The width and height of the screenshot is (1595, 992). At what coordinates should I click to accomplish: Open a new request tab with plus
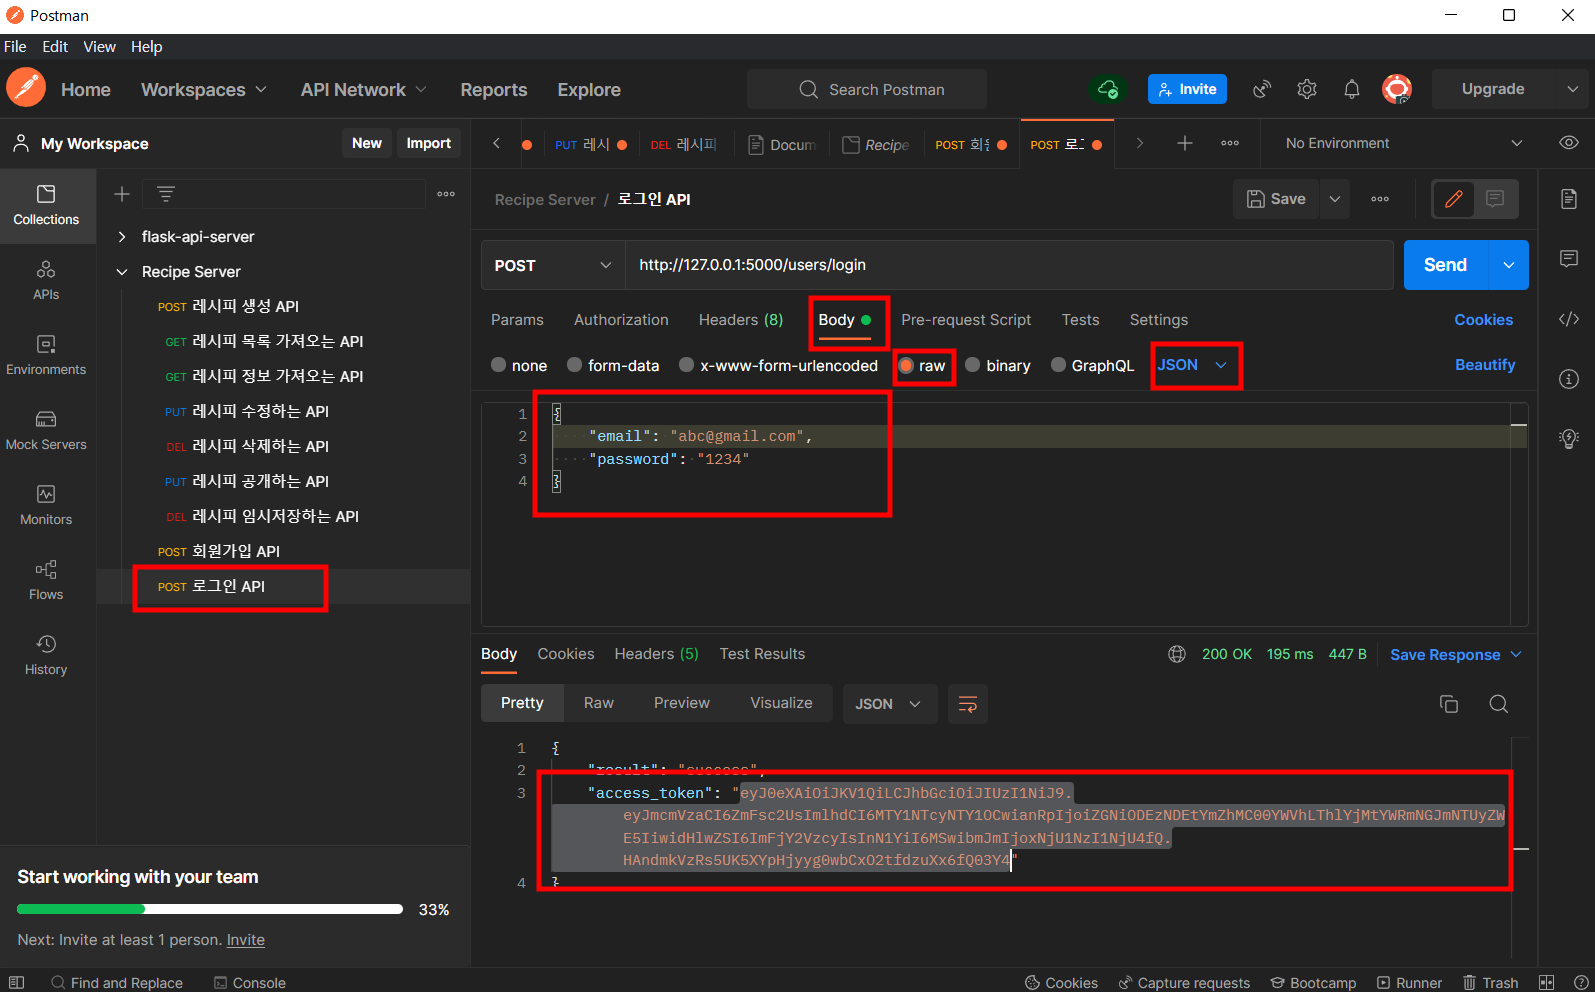point(1185,143)
